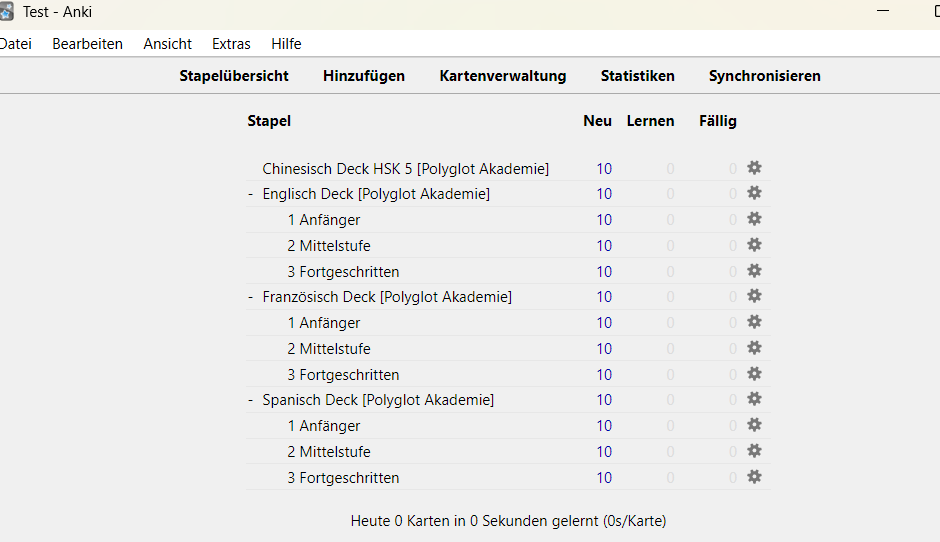
Task: Collapse the Englisch Deck subdecks
Action: (x=251, y=194)
